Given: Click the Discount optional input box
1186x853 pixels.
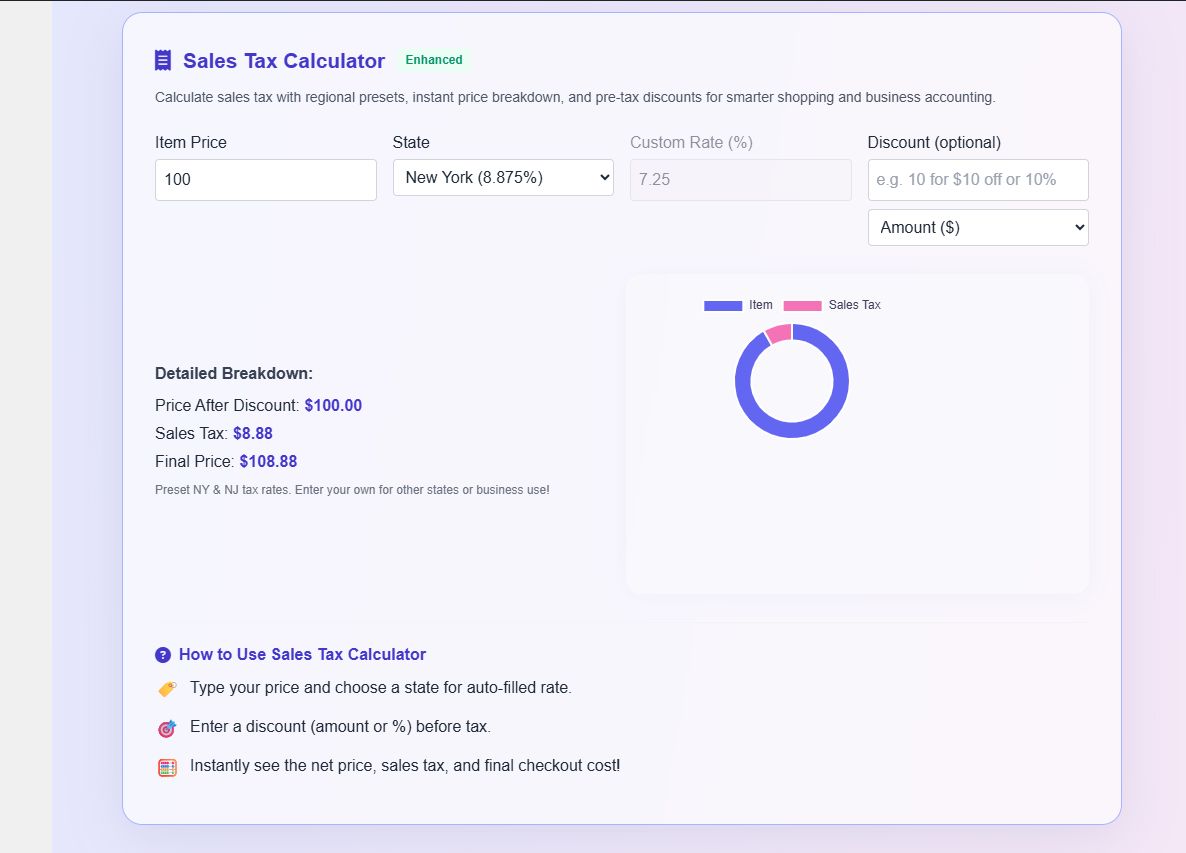Looking at the screenshot, I should click(977, 180).
